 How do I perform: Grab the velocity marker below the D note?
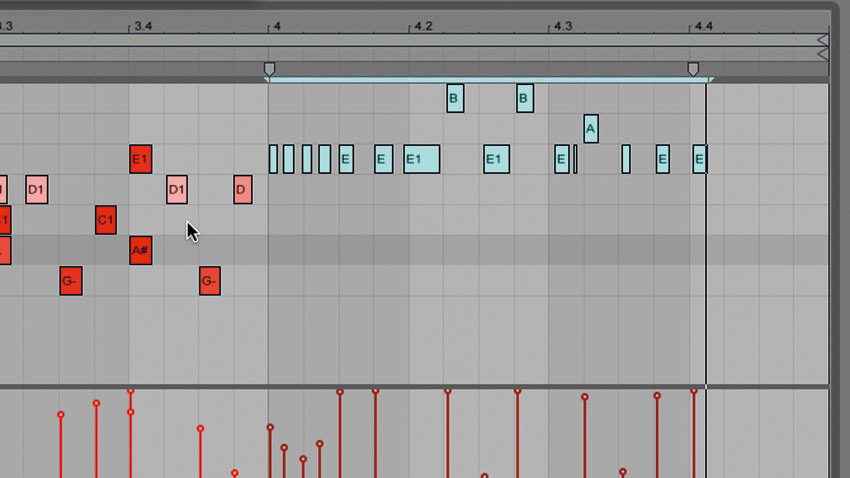click(x=234, y=473)
